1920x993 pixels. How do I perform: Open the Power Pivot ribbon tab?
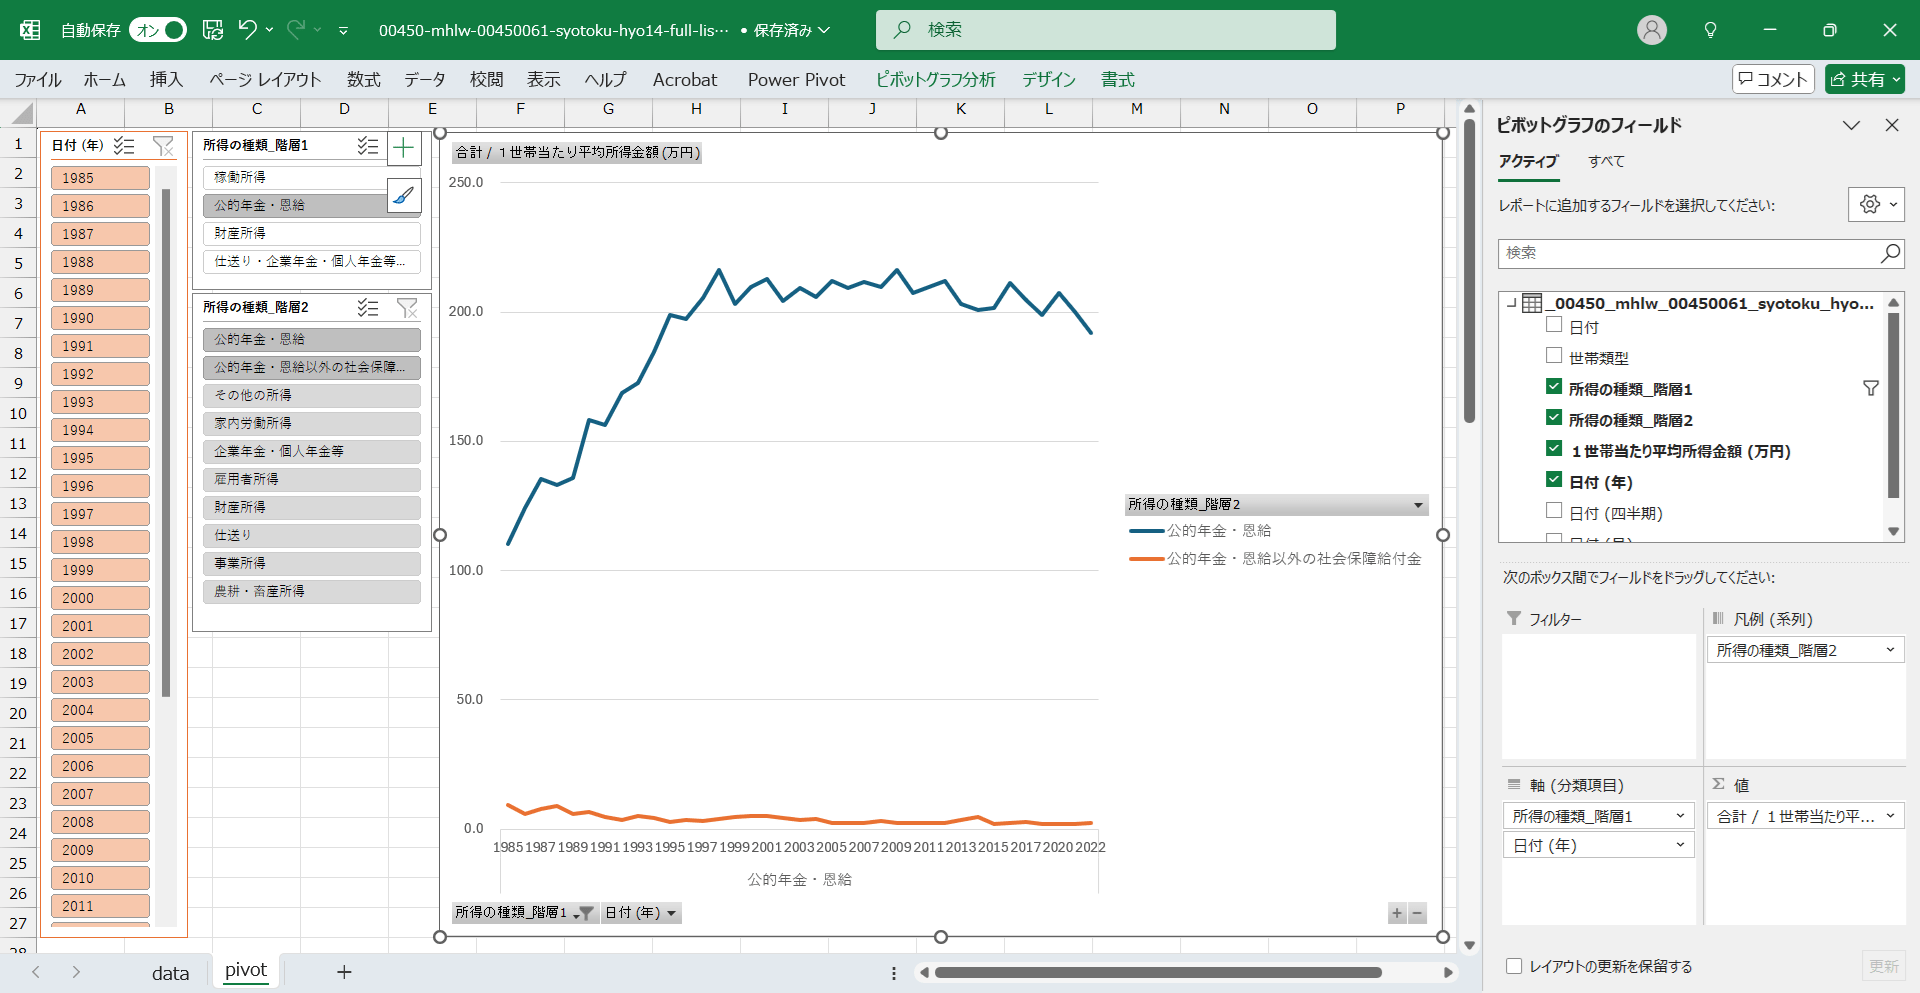(796, 80)
